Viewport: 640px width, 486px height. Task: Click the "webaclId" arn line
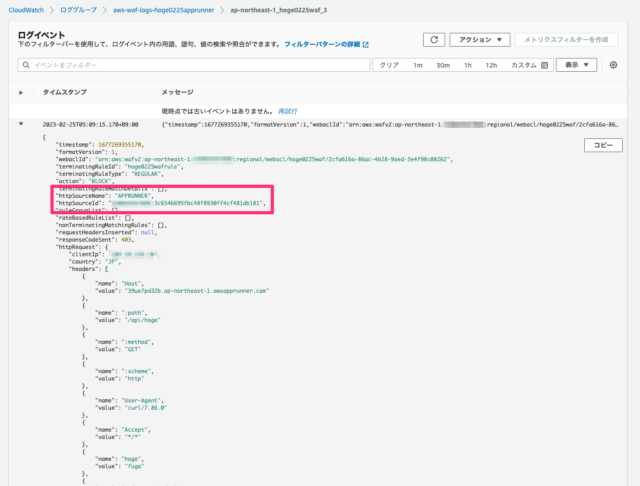point(254,159)
